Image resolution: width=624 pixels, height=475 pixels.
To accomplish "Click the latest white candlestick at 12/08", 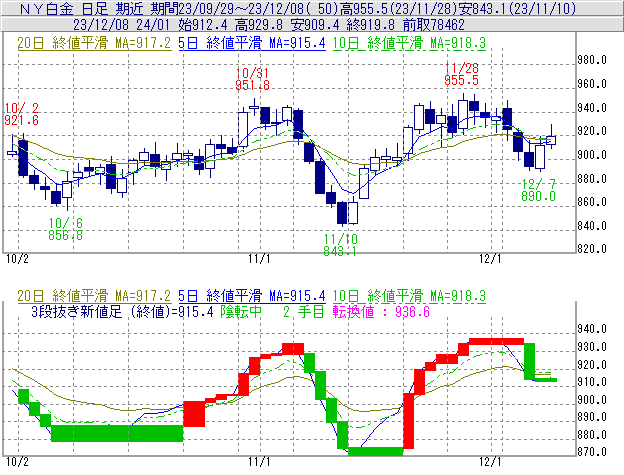I will (551, 140).
